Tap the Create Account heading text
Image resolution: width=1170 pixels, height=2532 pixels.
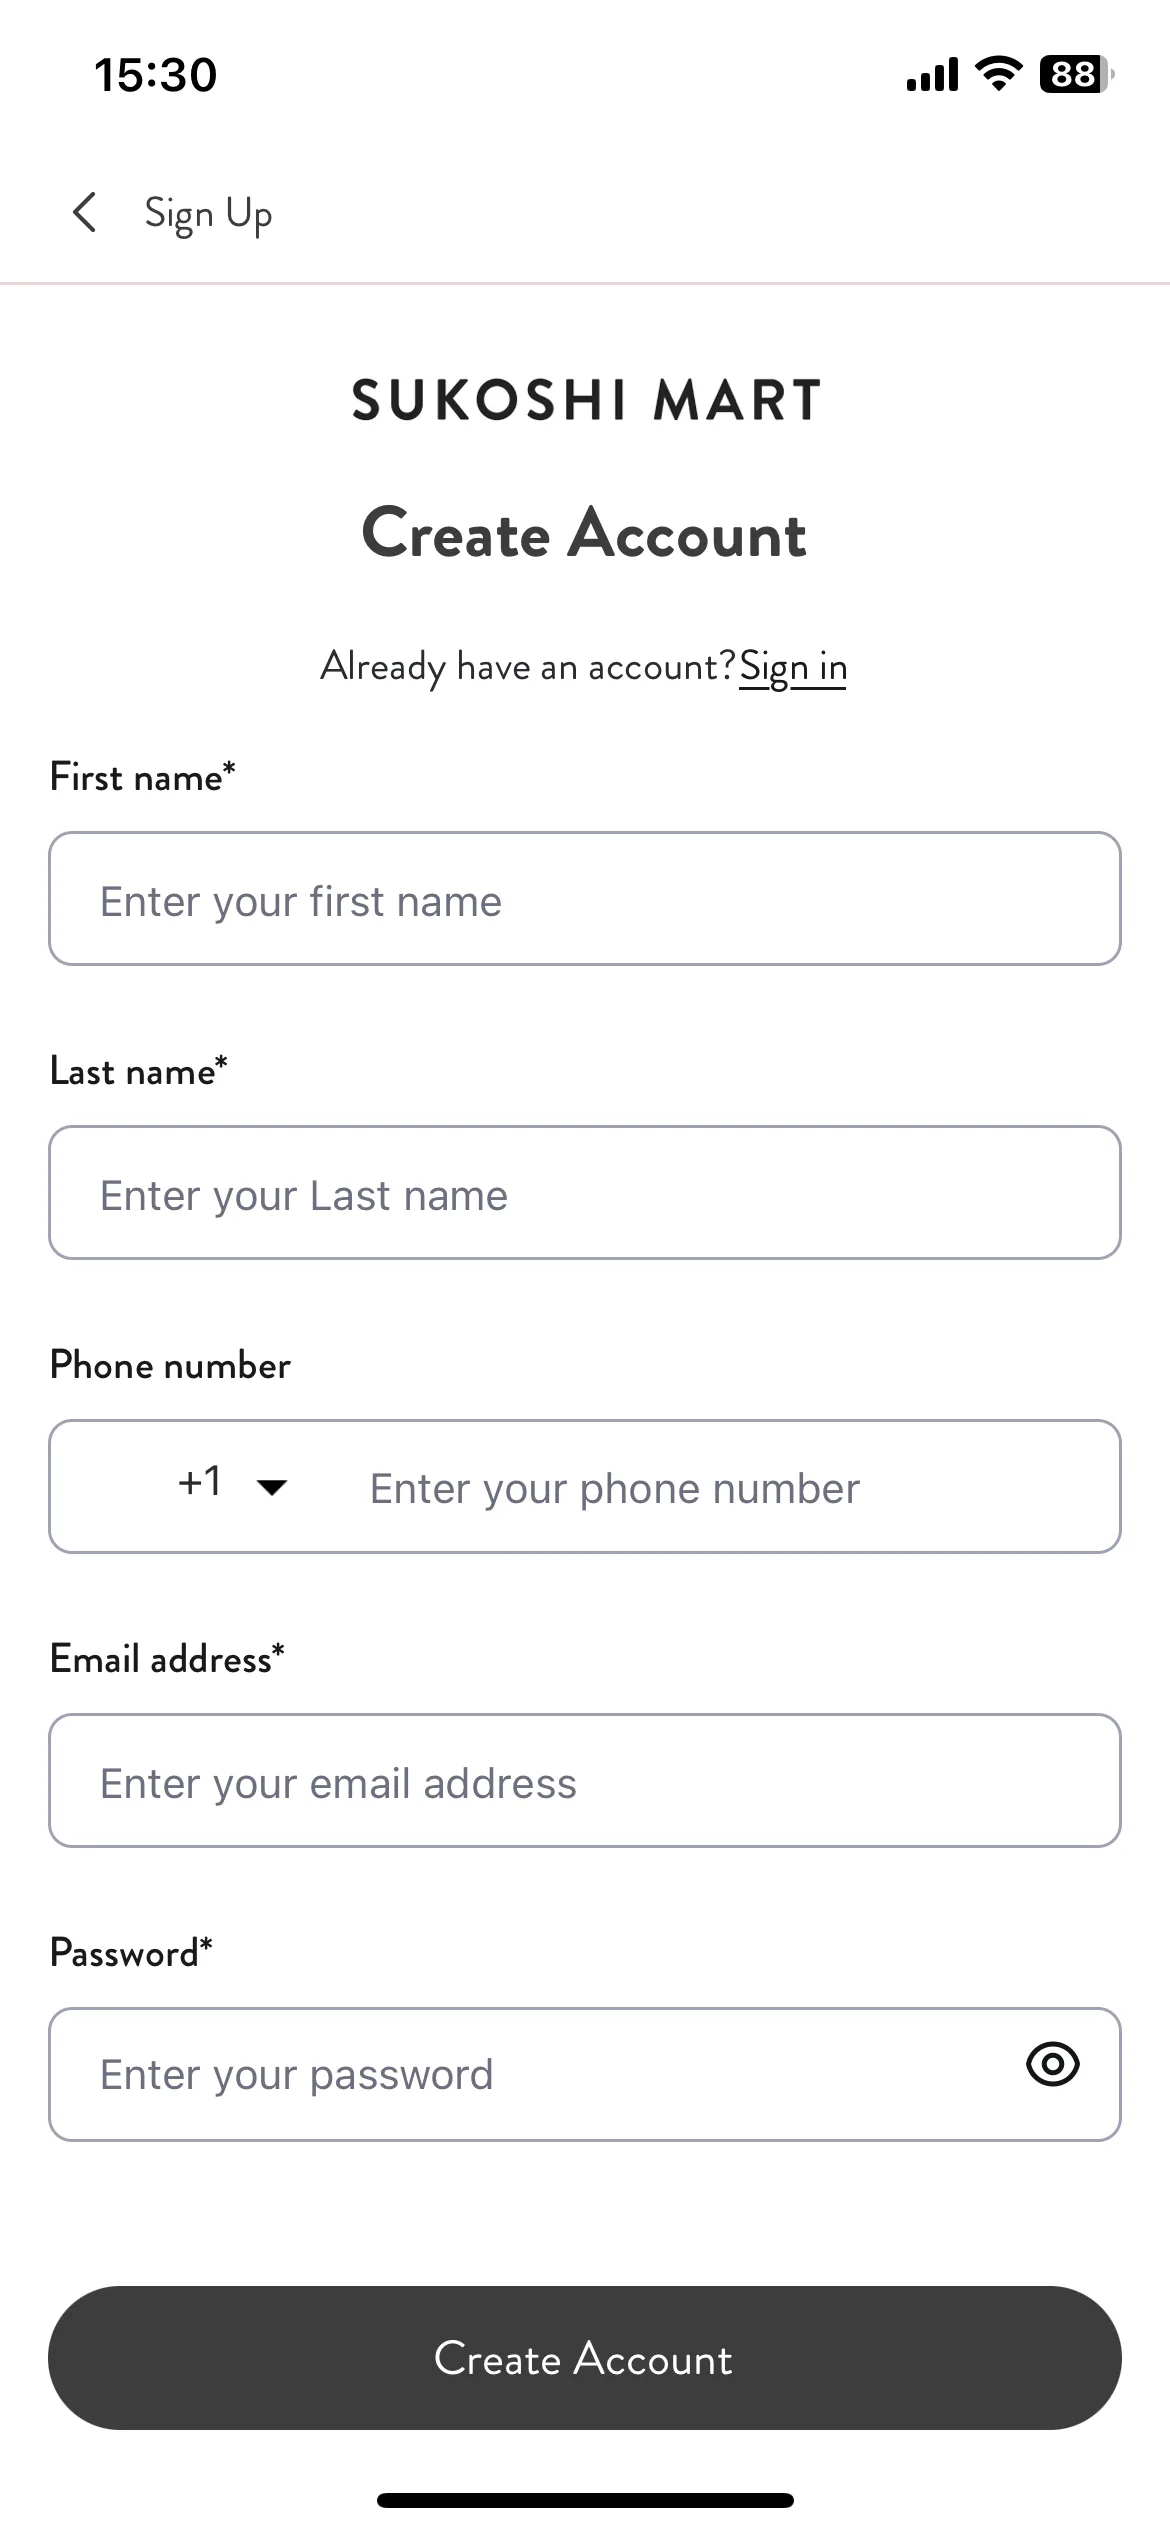(x=584, y=532)
